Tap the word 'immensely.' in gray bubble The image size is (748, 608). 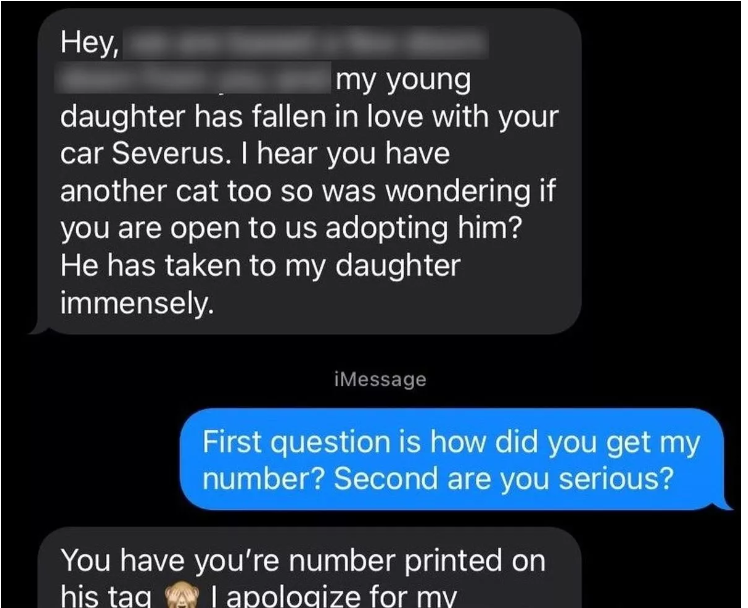pos(137,303)
